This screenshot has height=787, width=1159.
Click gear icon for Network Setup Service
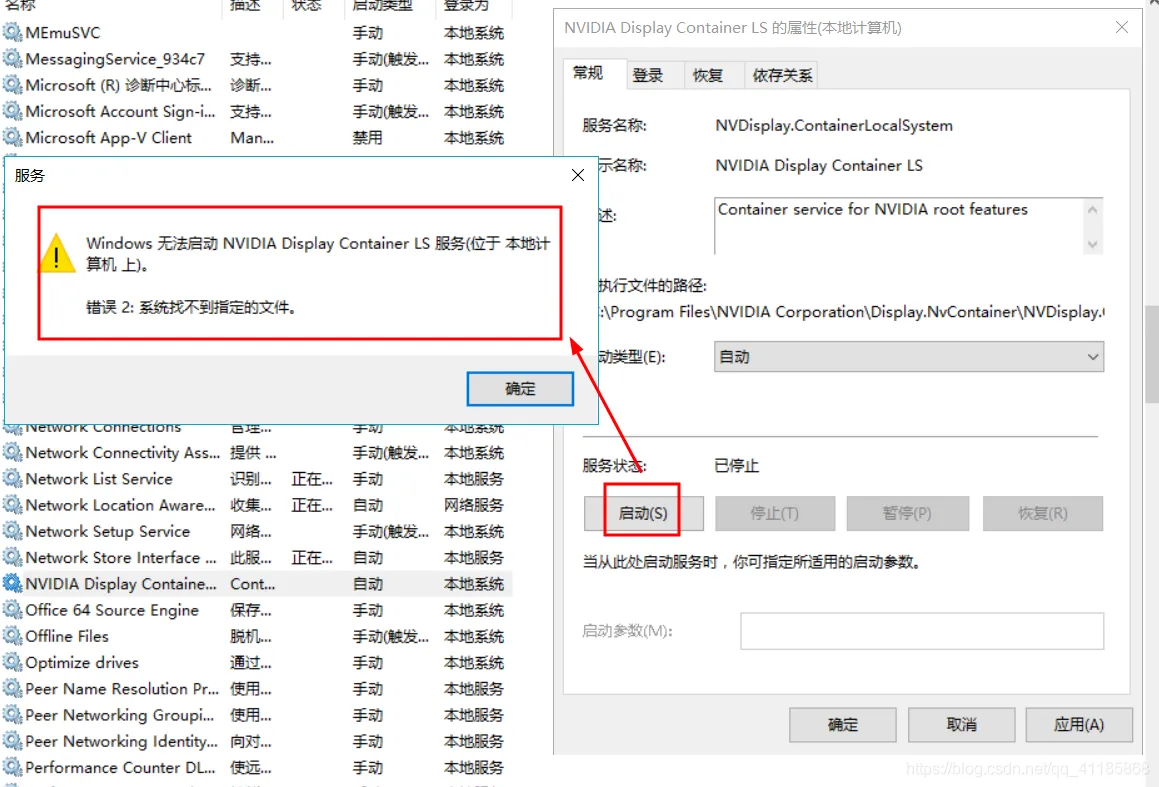[12, 531]
